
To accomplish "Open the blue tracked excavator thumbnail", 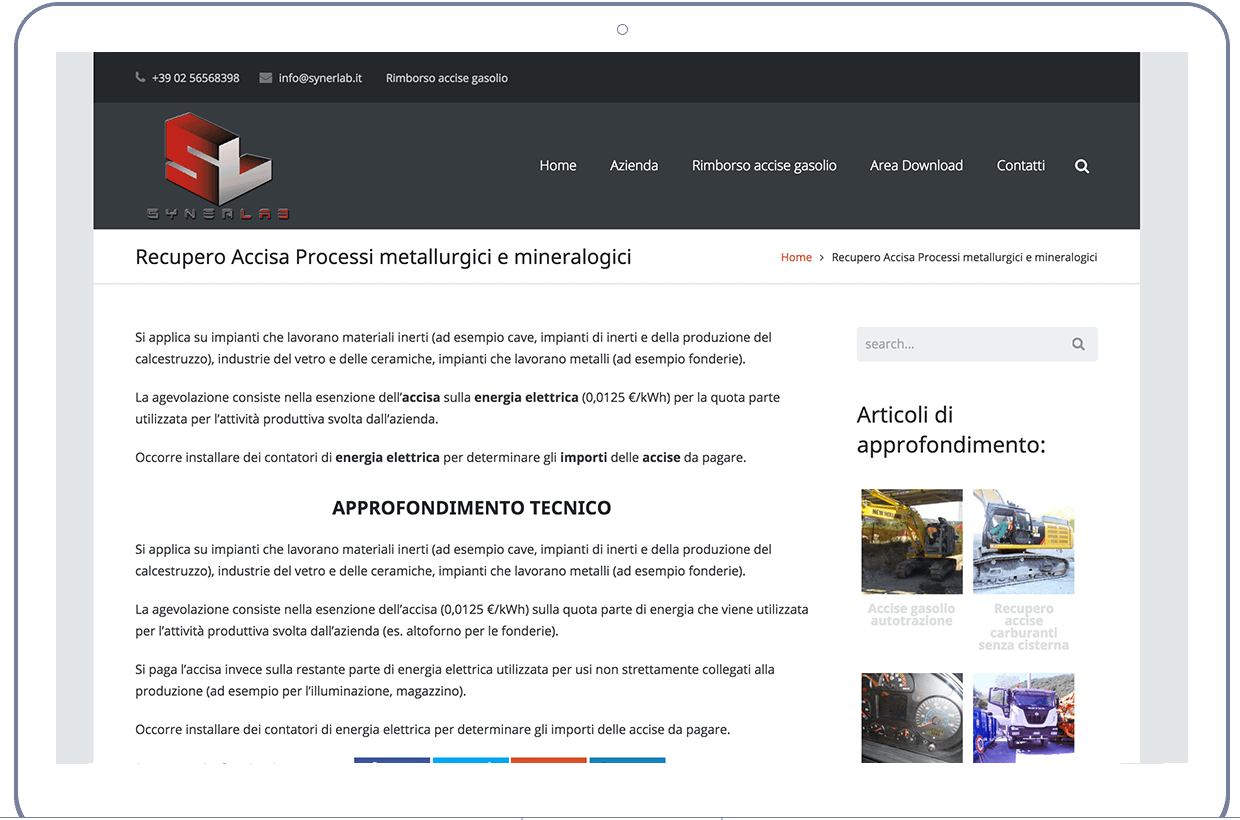I will pos(1023,541).
